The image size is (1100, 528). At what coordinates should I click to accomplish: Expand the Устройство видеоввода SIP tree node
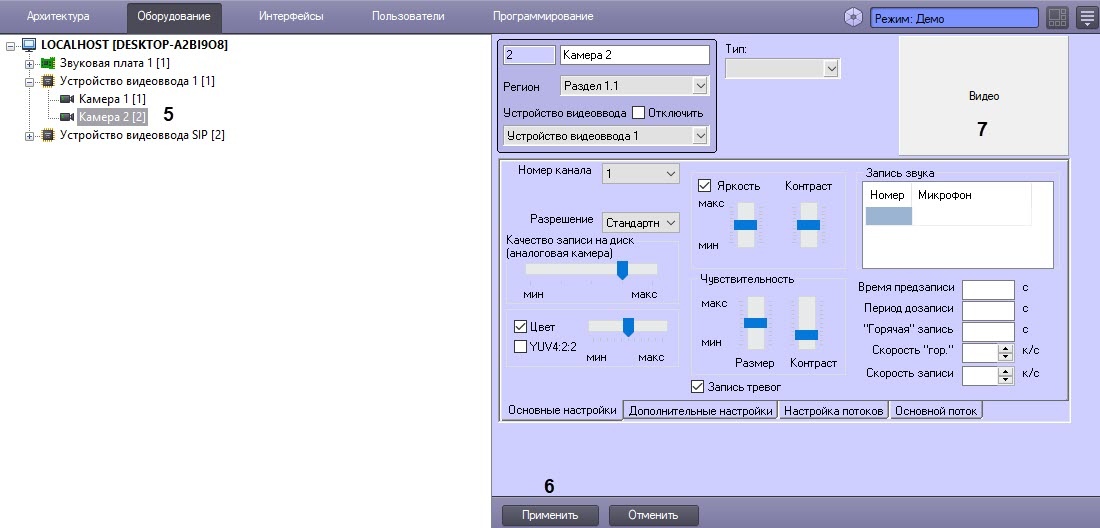pos(30,135)
